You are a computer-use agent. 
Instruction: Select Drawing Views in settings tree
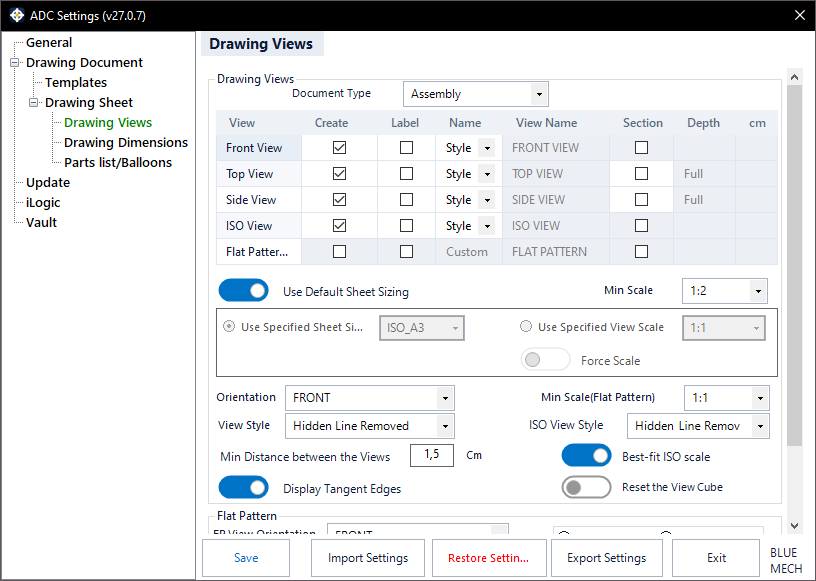point(108,122)
